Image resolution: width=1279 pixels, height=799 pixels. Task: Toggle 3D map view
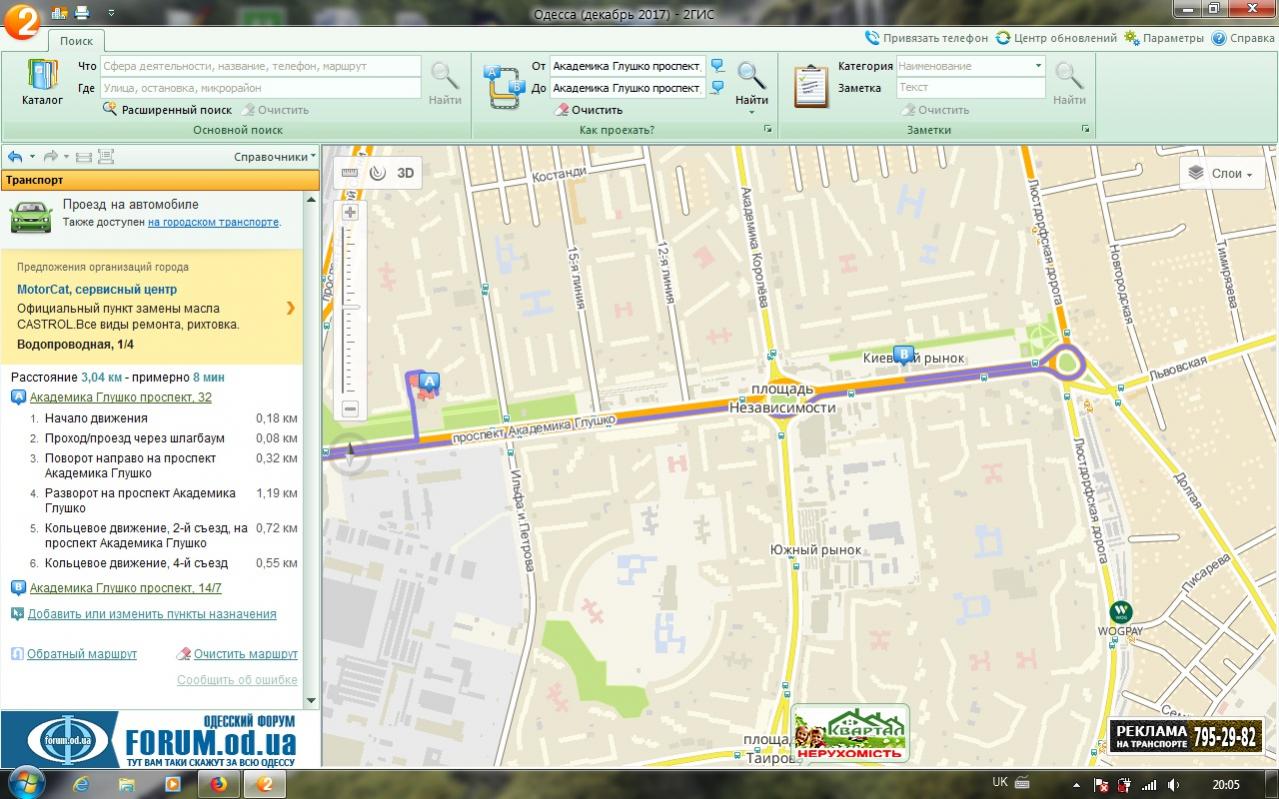click(x=405, y=172)
